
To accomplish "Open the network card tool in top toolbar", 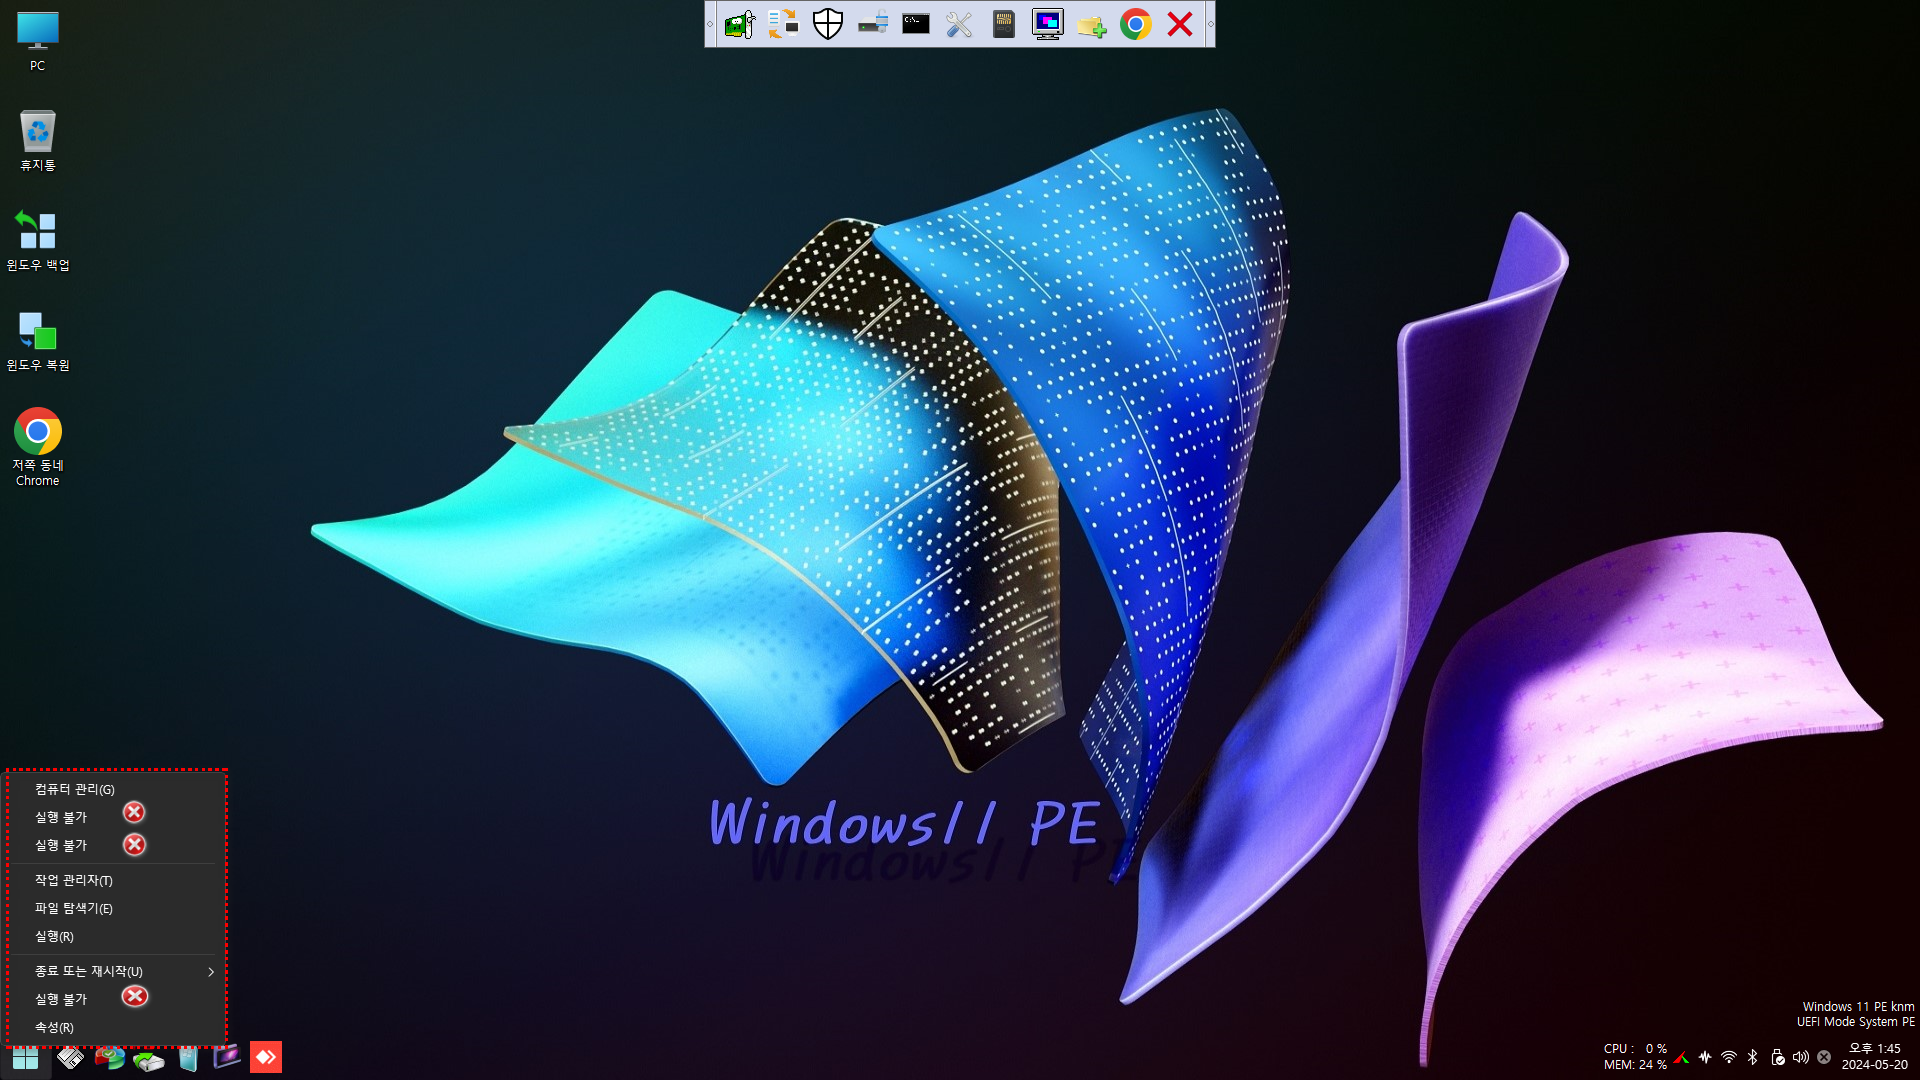I will [739, 24].
